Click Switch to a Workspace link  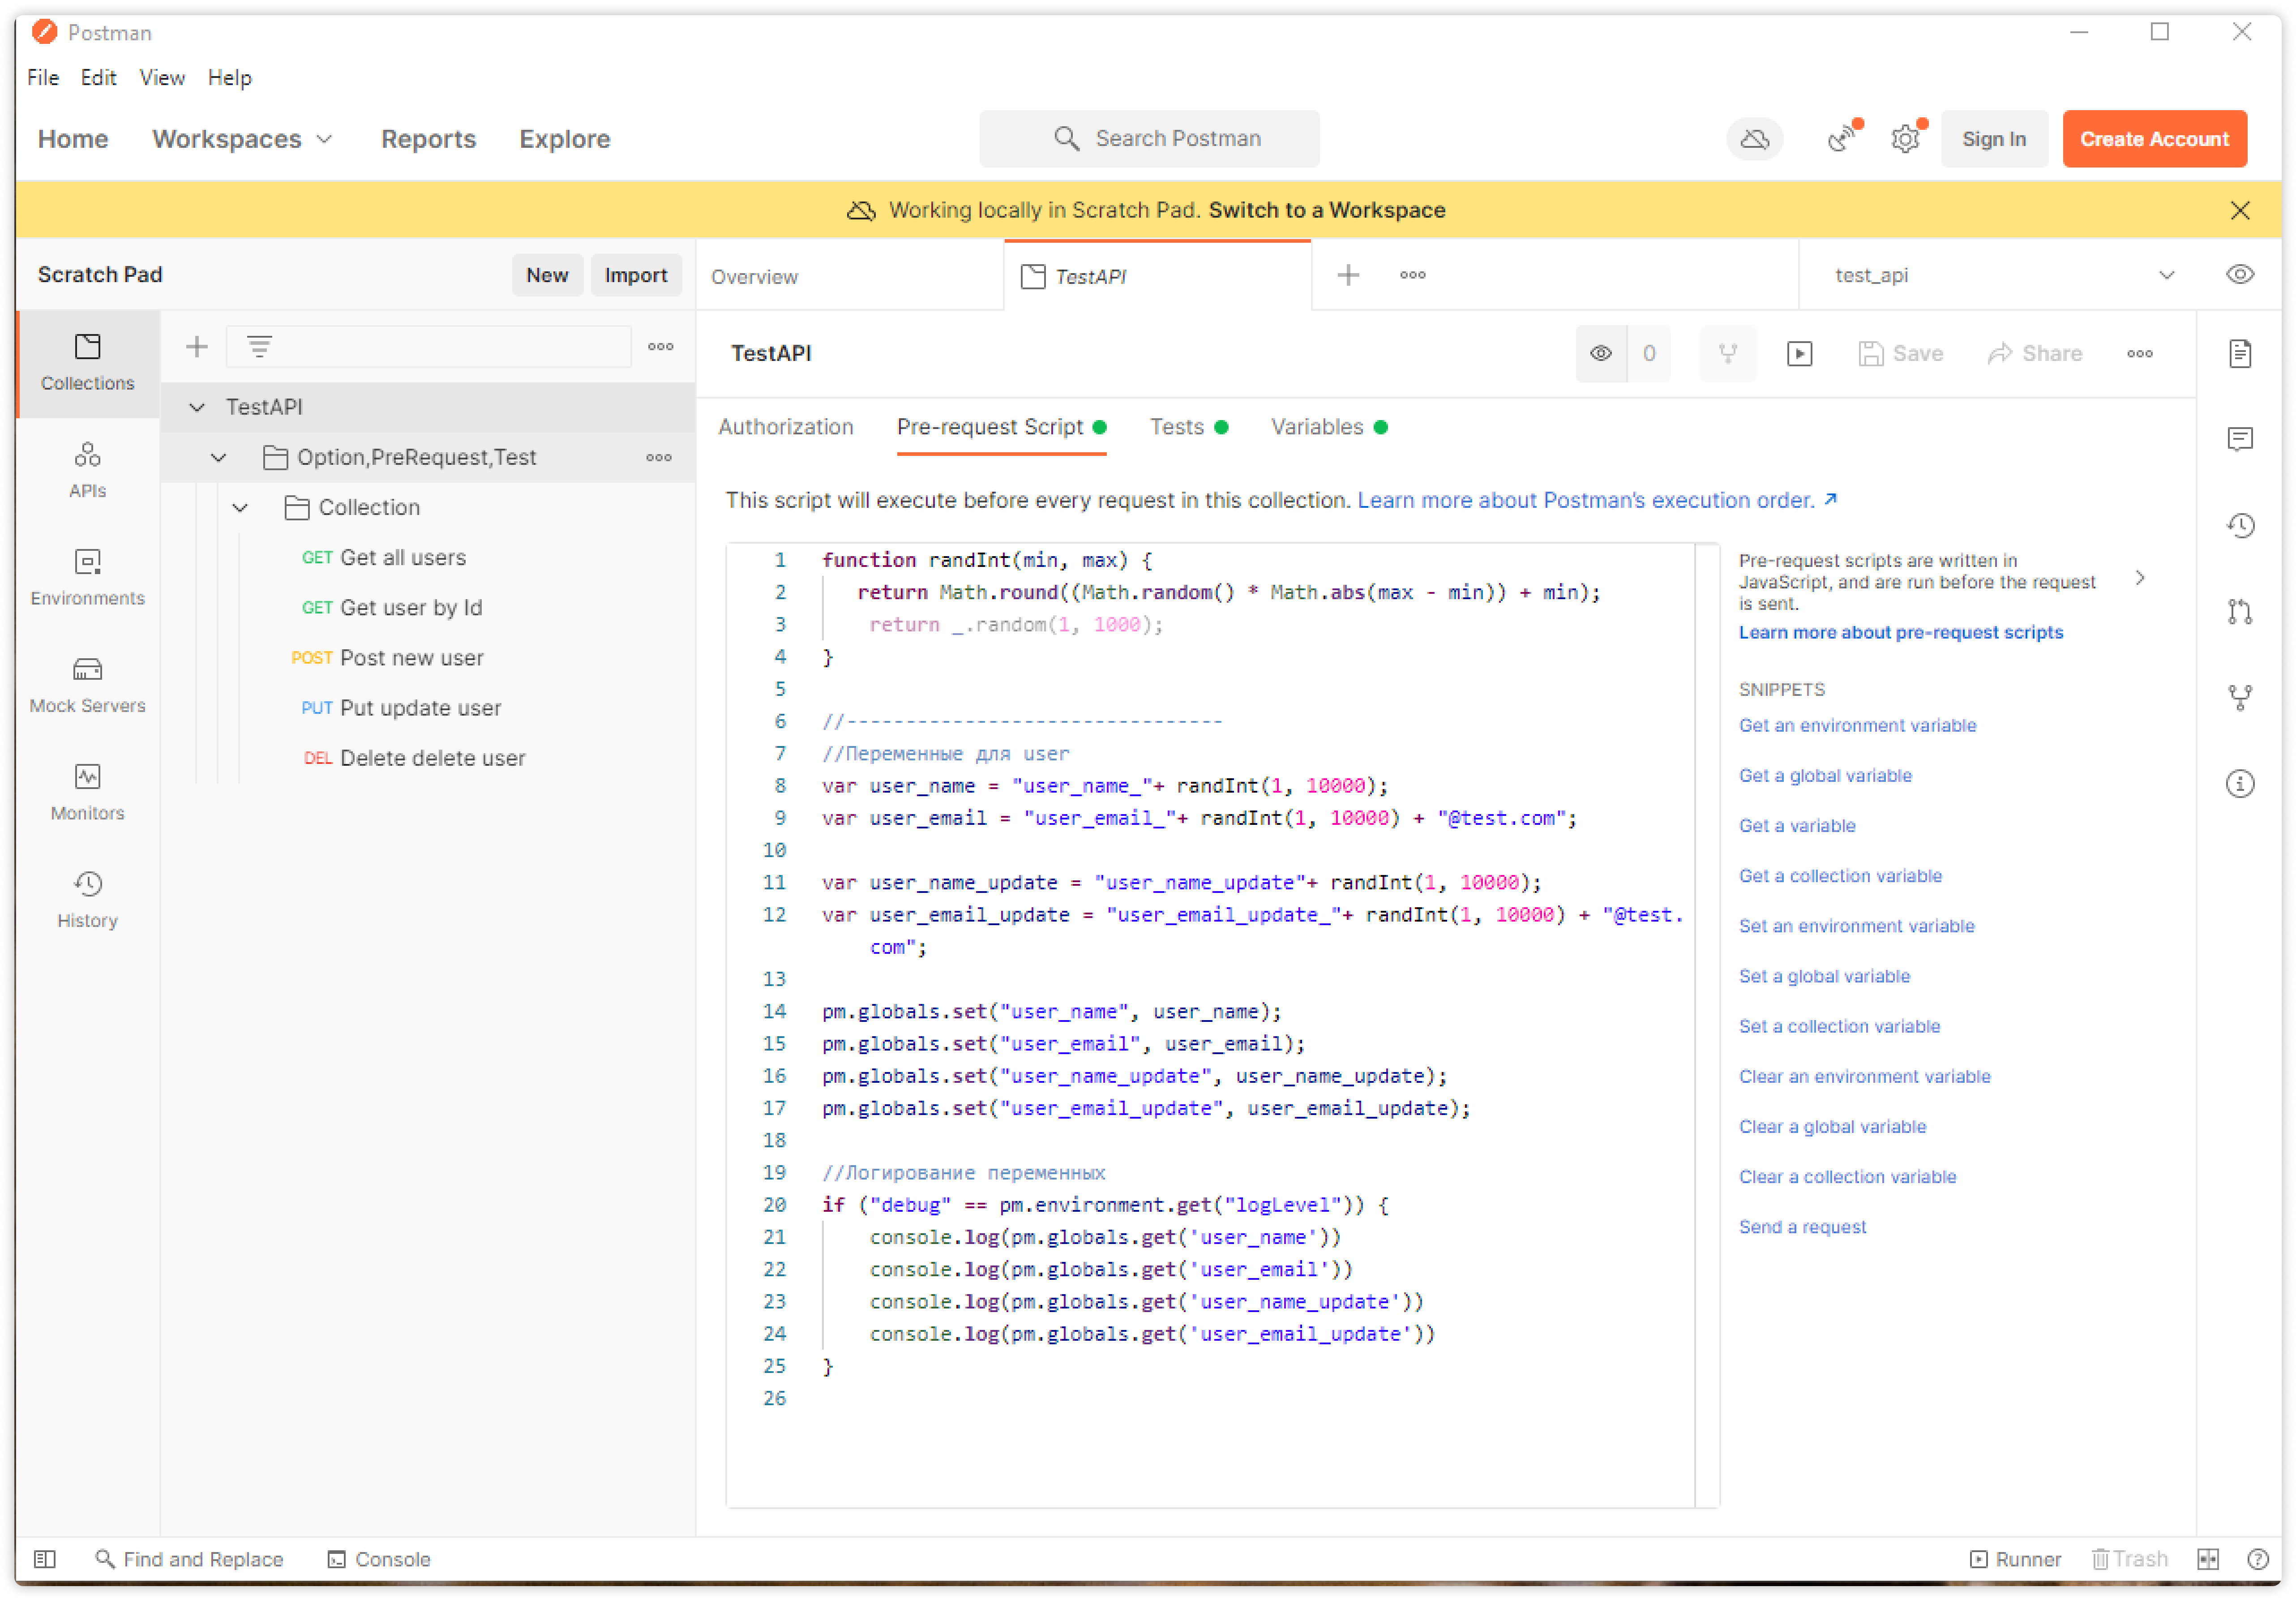point(1326,210)
